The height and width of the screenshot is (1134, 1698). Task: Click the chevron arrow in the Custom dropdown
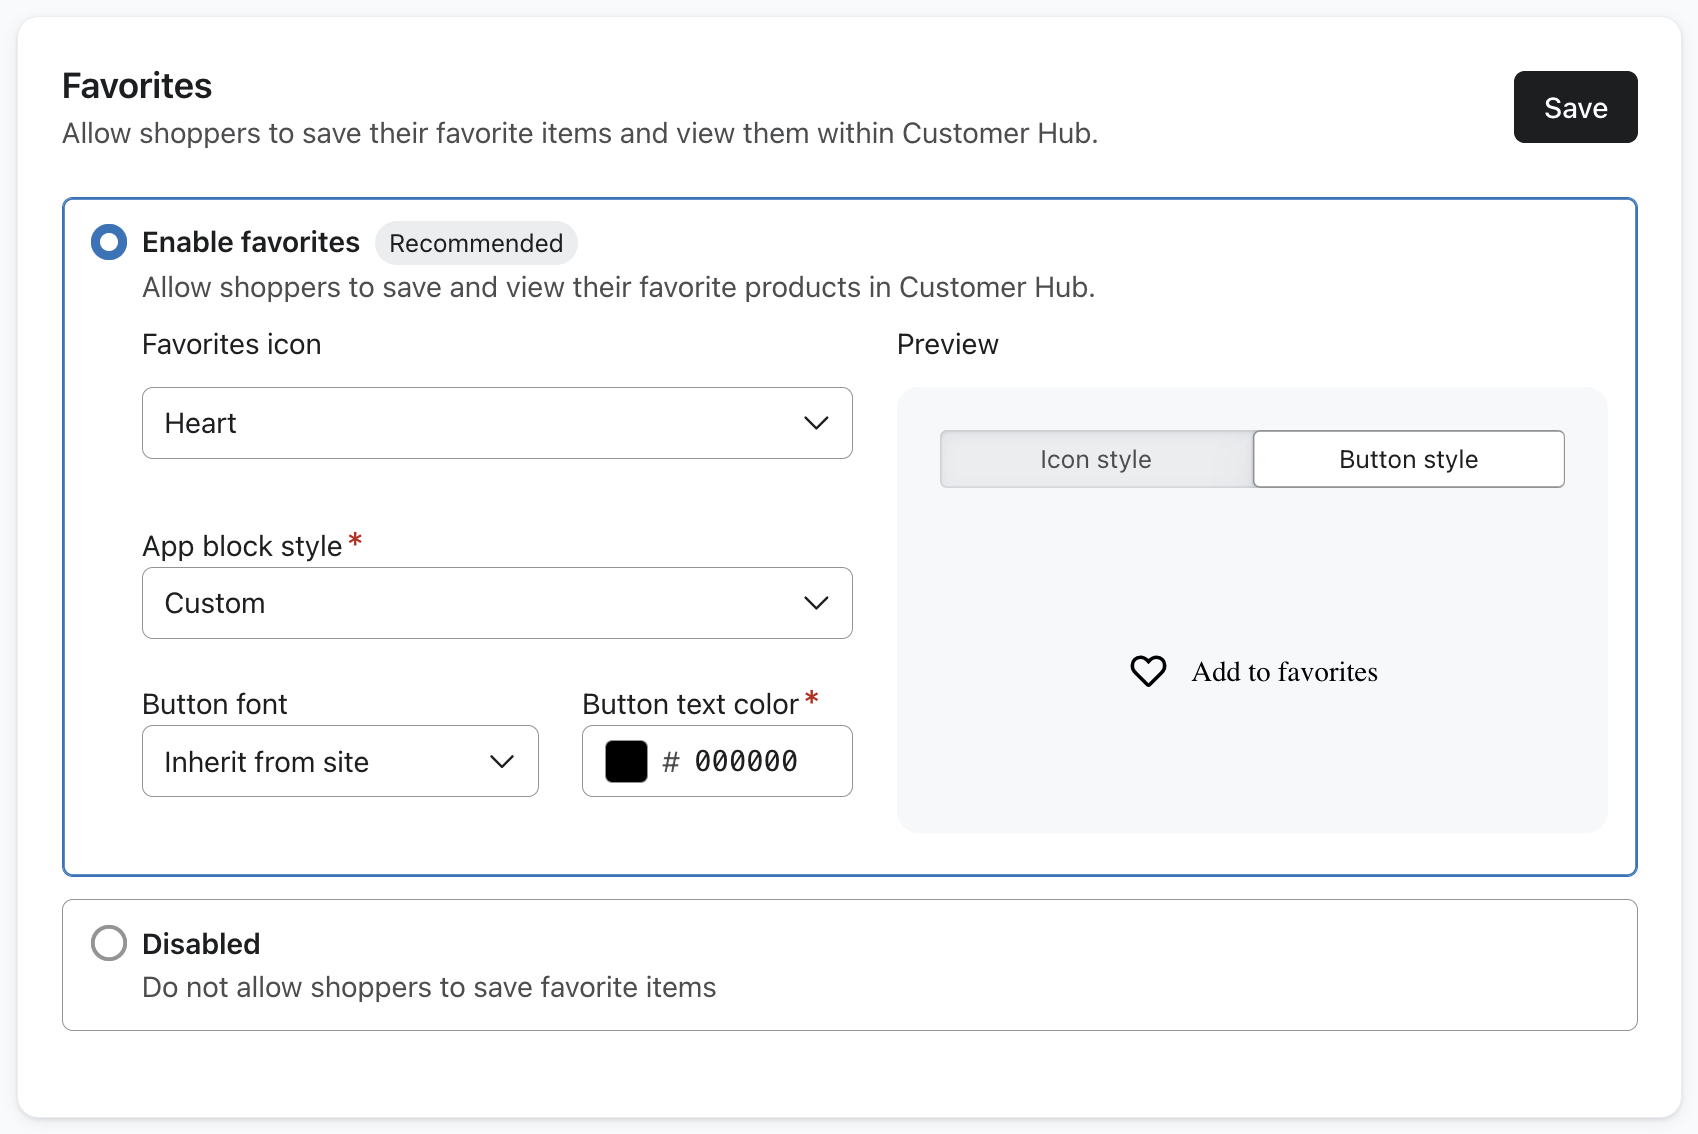pyautogui.click(x=816, y=603)
